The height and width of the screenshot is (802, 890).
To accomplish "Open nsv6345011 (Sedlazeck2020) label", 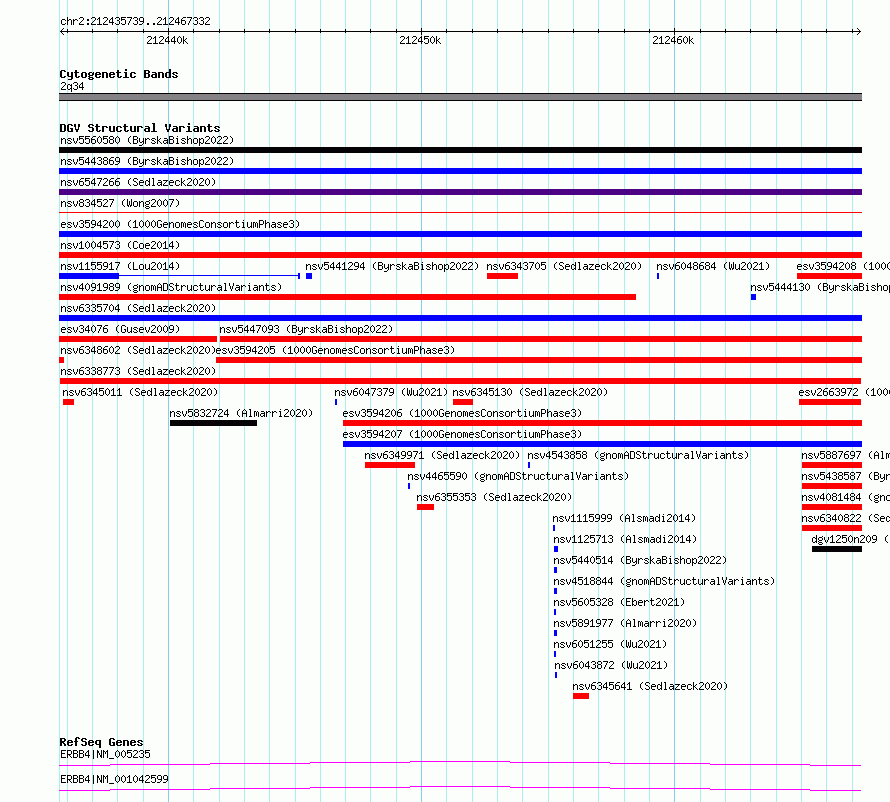I will tap(140, 392).
